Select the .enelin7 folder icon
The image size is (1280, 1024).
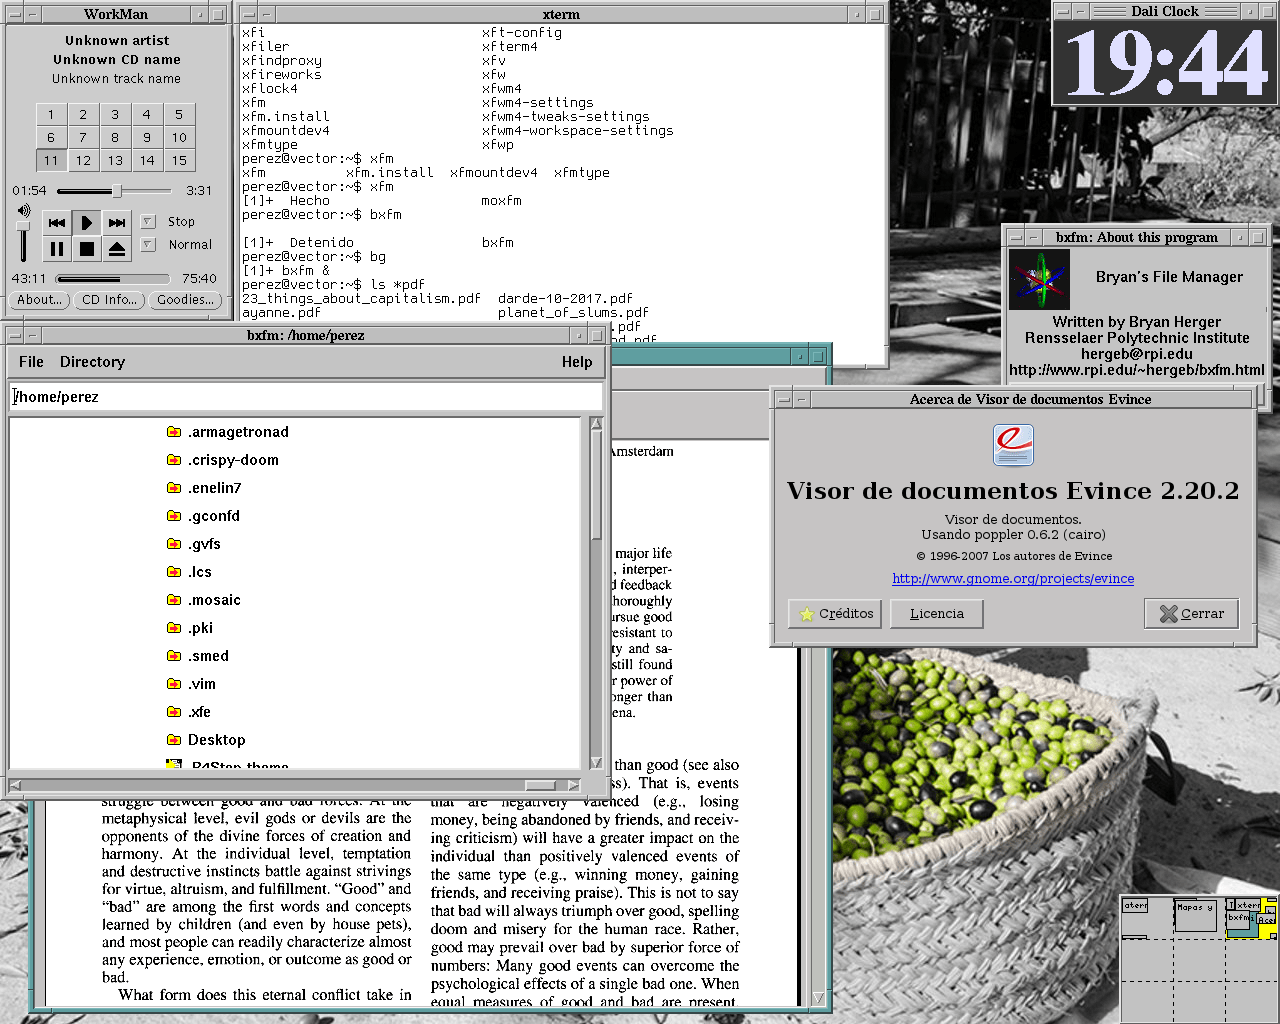[x=174, y=488]
